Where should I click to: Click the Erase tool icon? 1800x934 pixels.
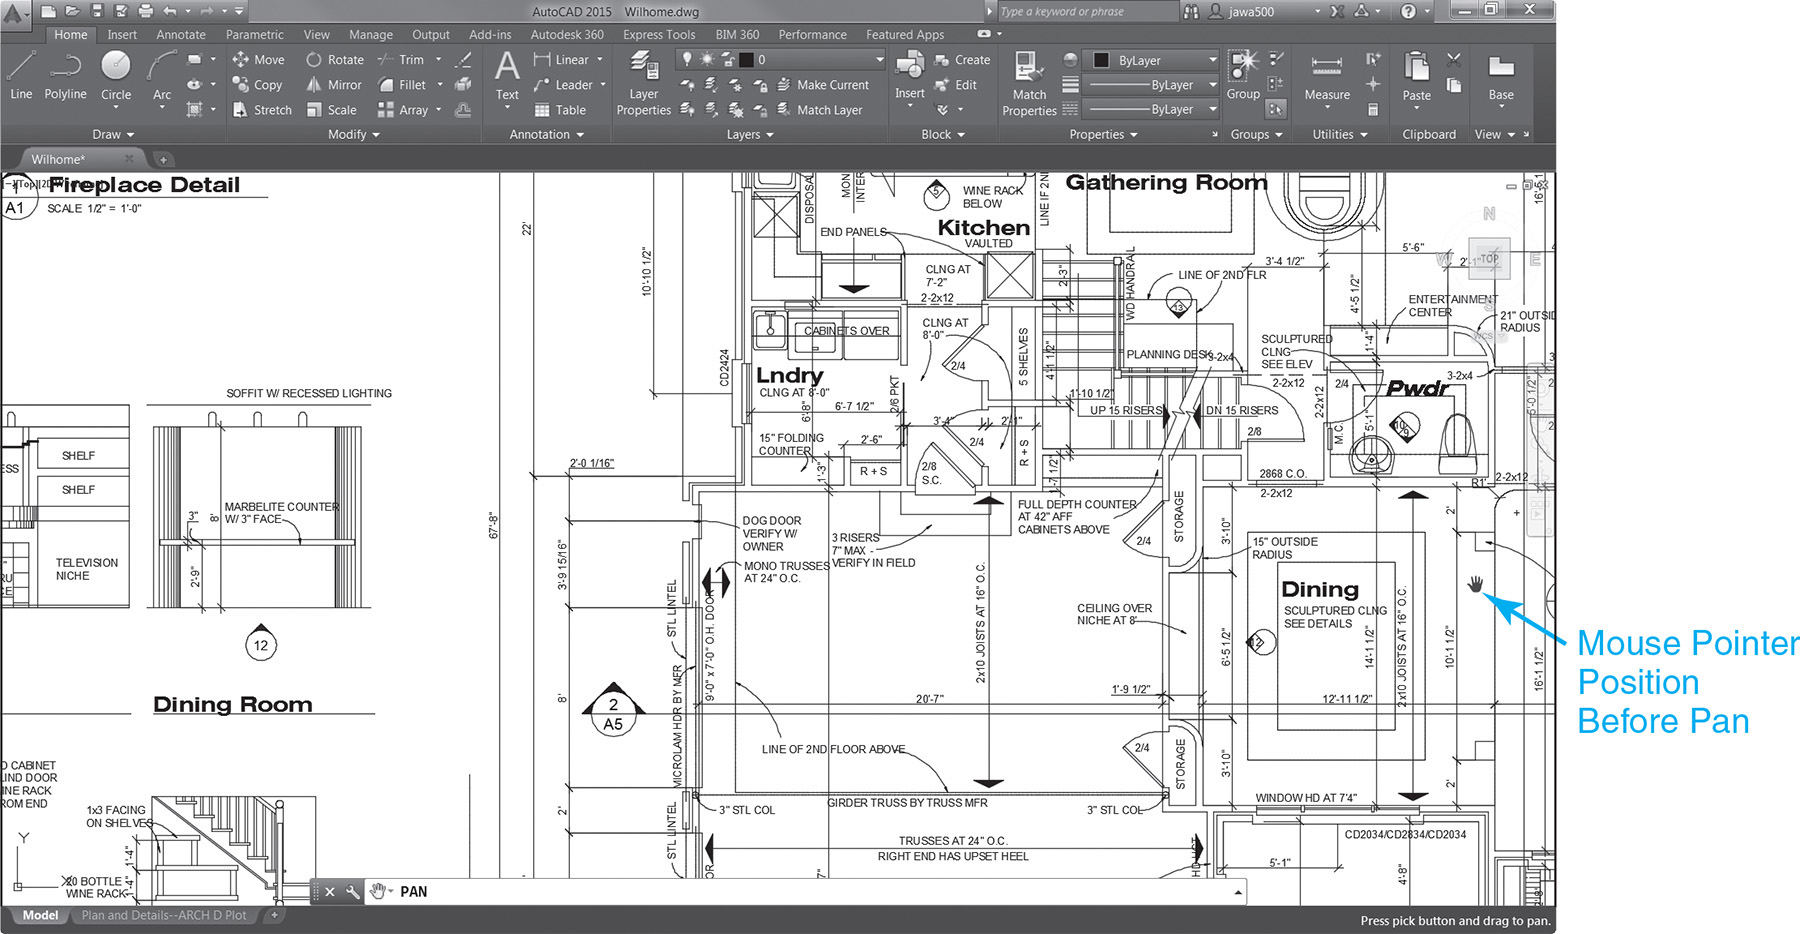coord(463,60)
